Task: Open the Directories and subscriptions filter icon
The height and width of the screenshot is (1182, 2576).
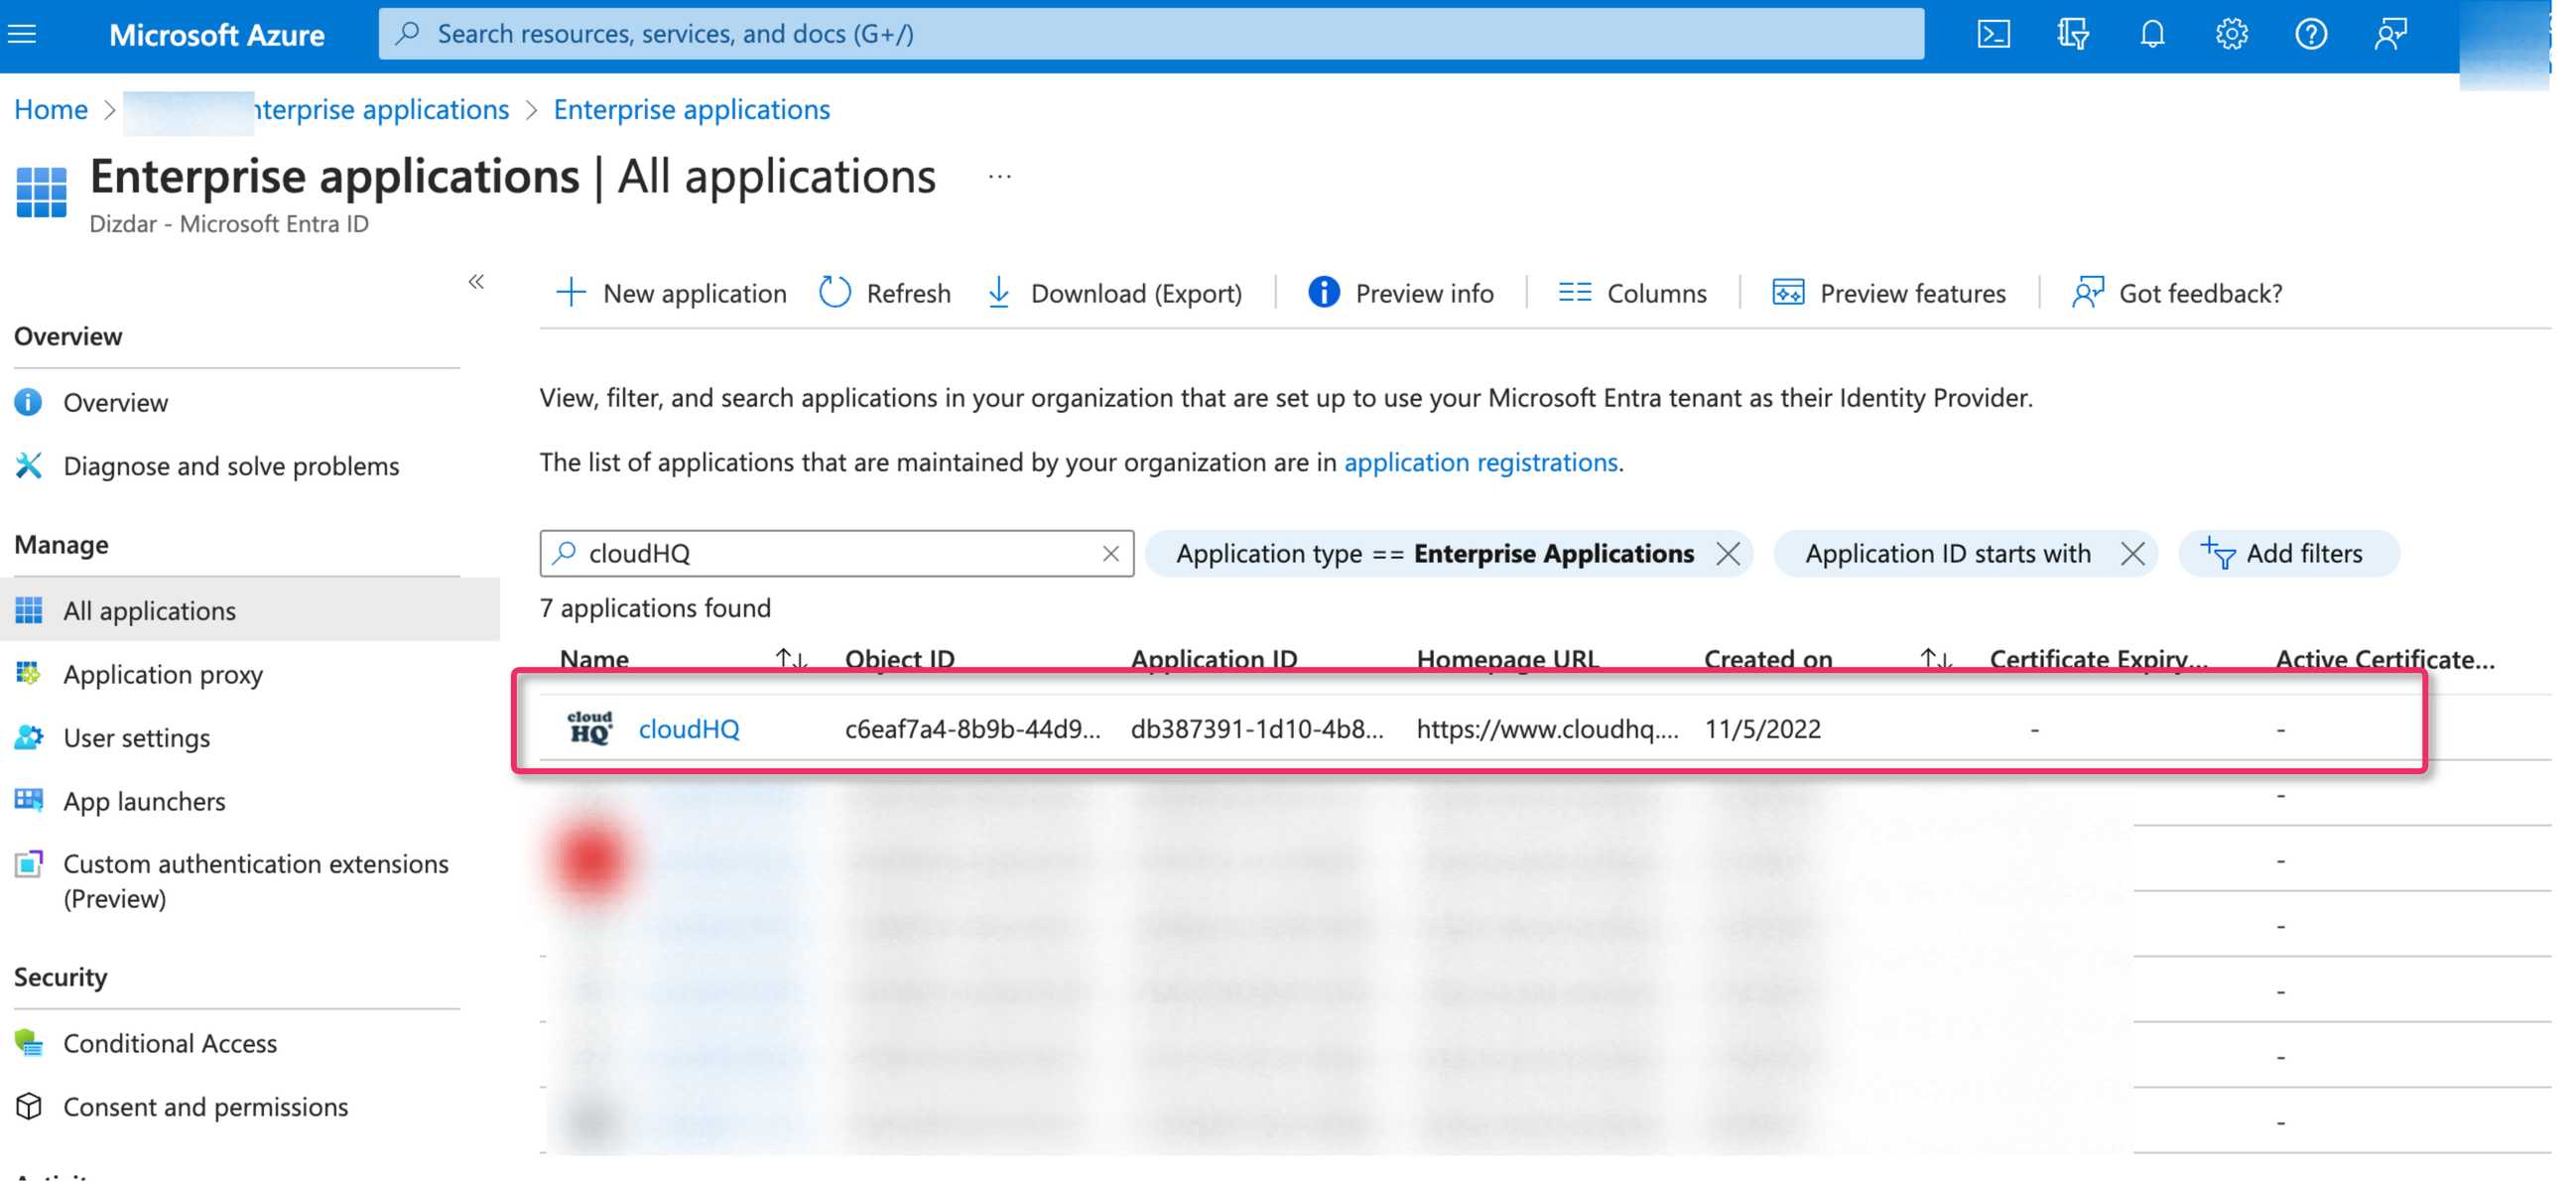Action: (x=2073, y=34)
